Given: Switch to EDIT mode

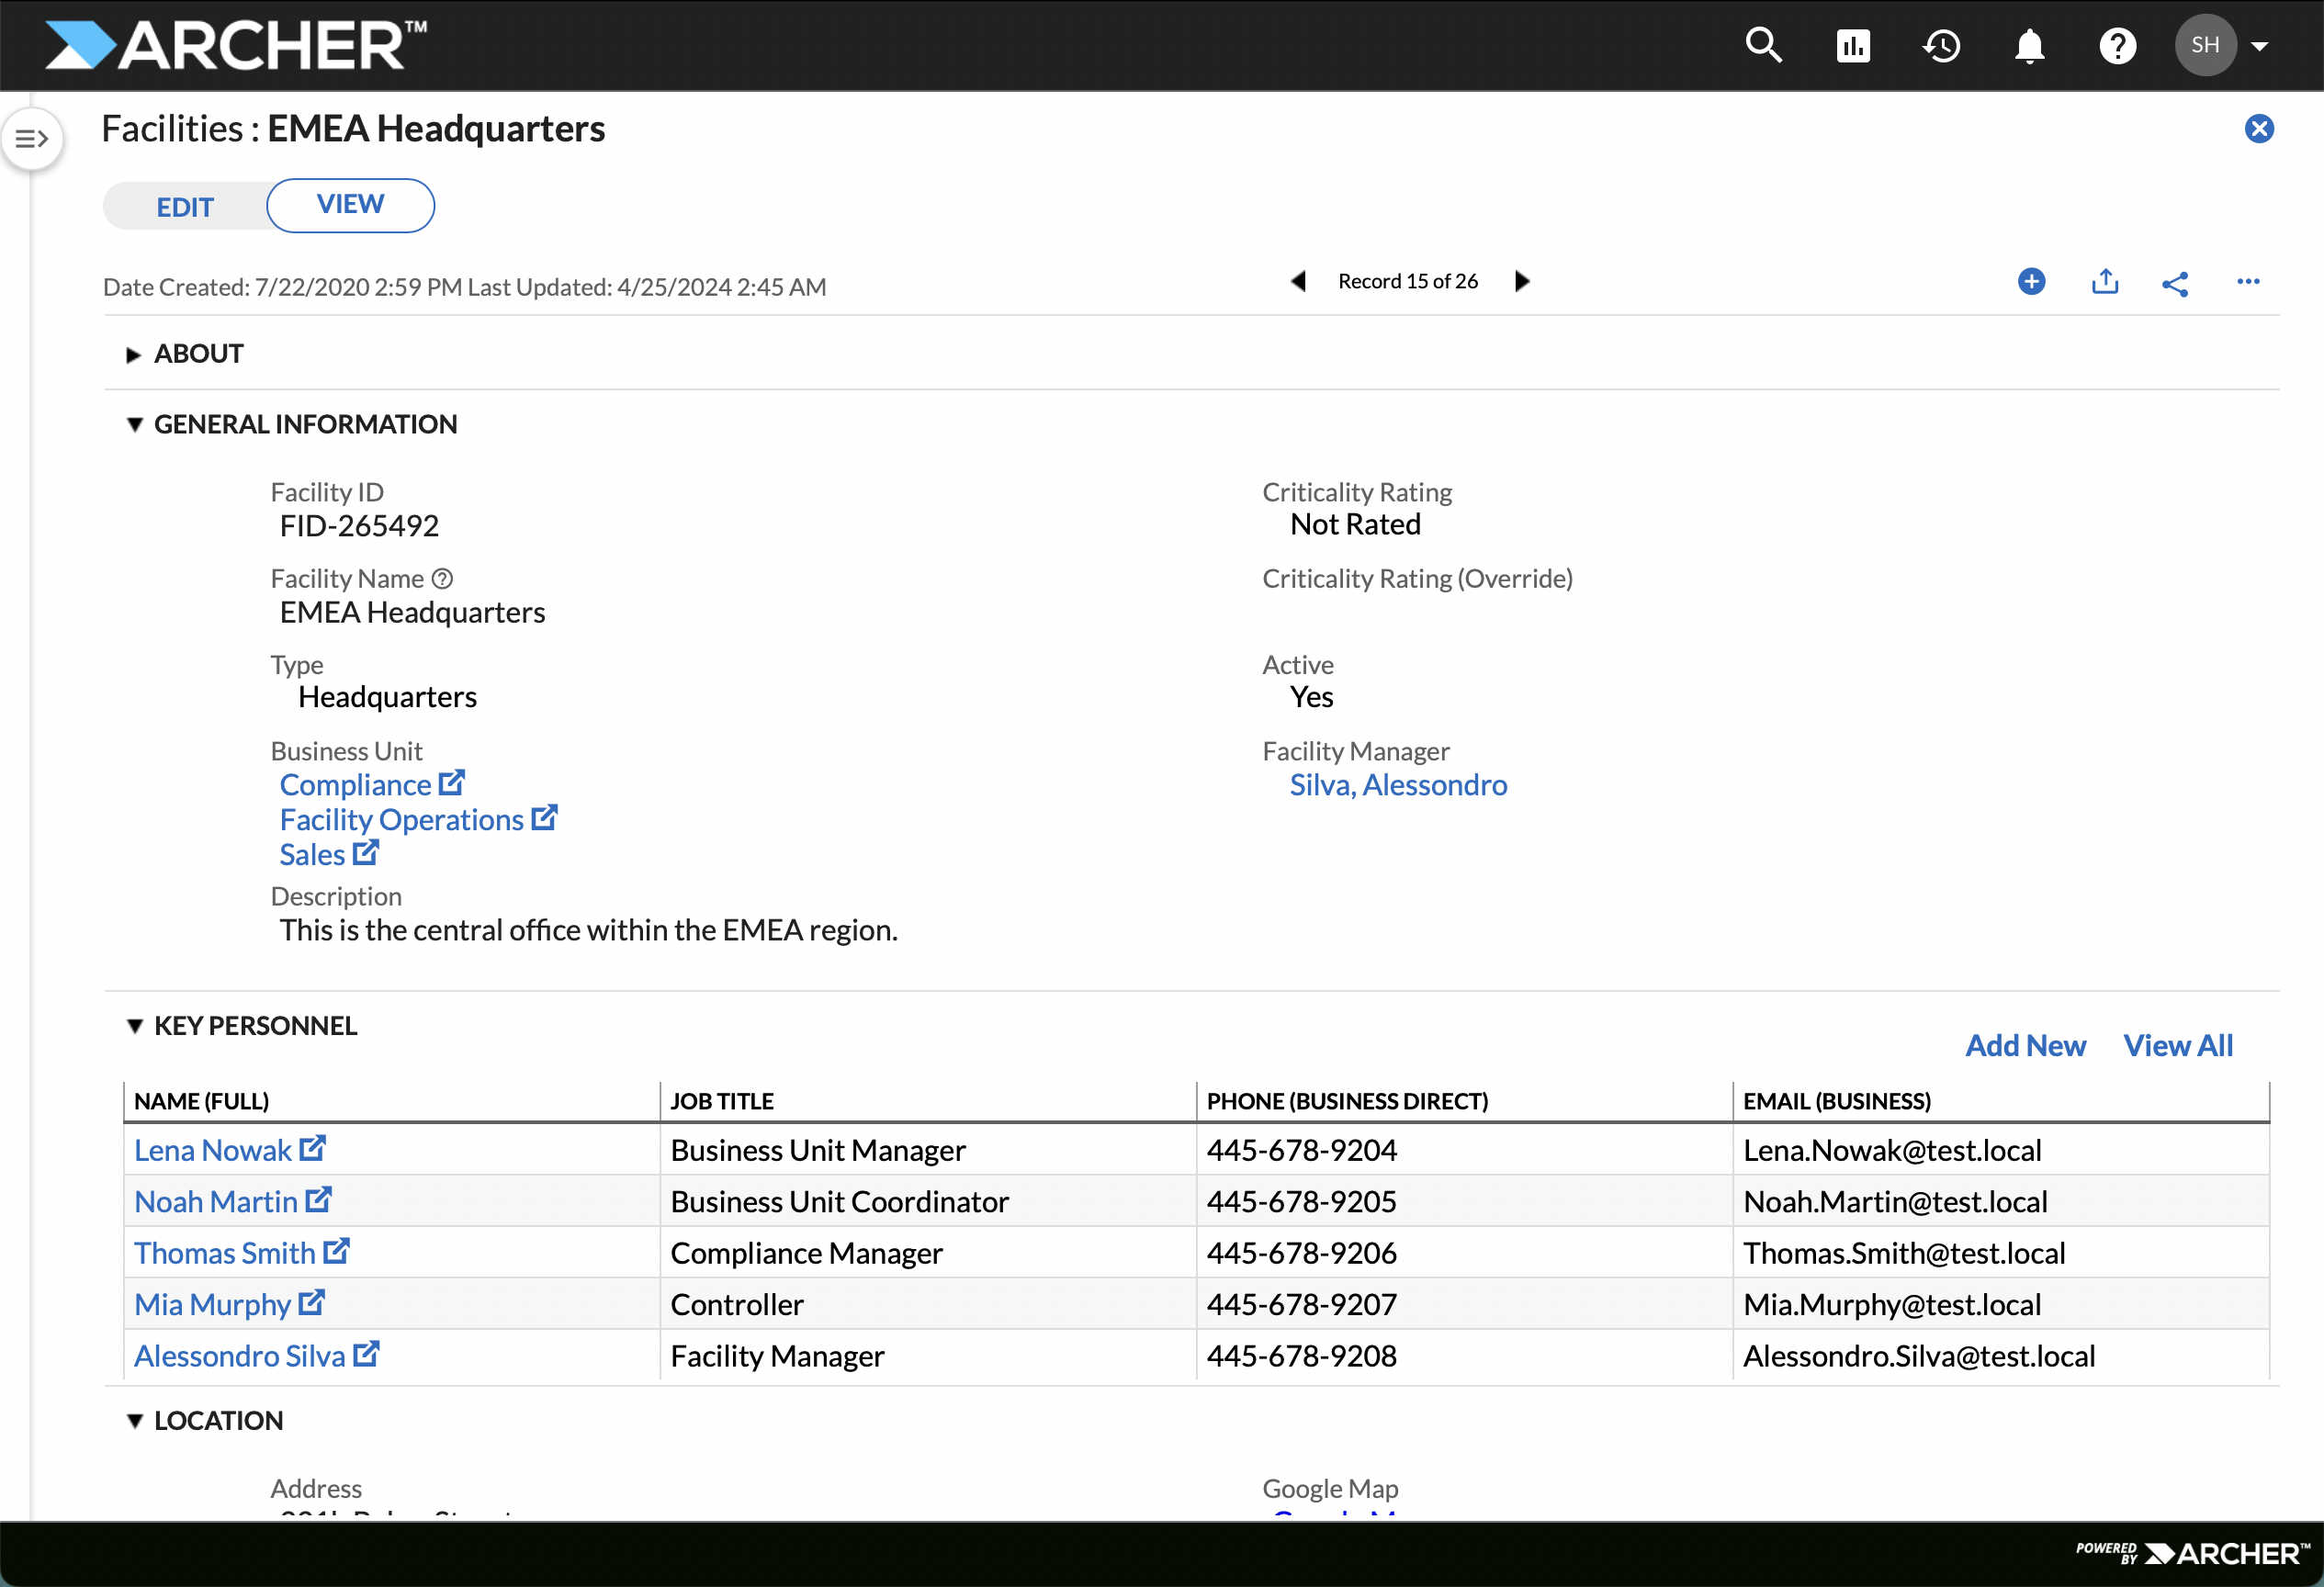Looking at the screenshot, I should [x=185, y=207].
